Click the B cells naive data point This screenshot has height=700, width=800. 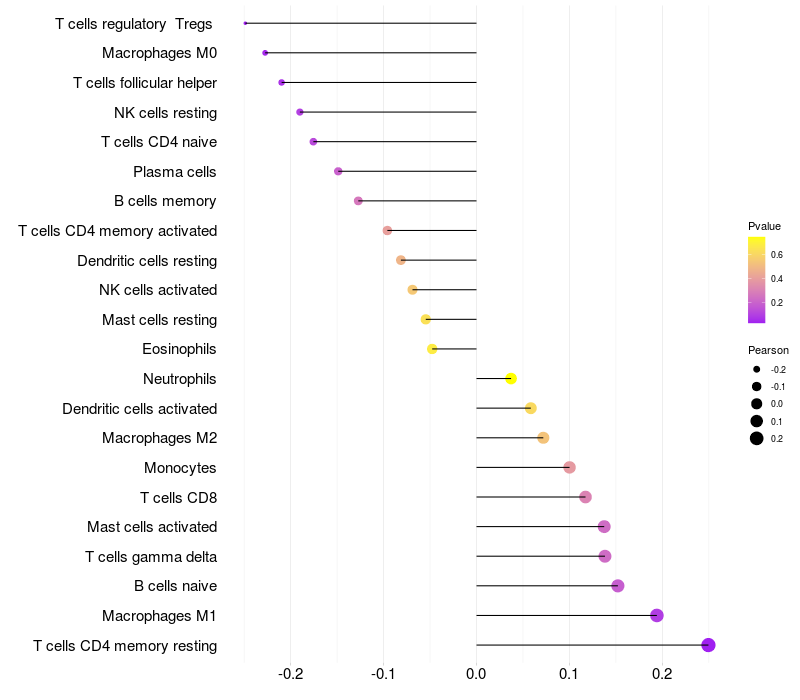point(618,586)
